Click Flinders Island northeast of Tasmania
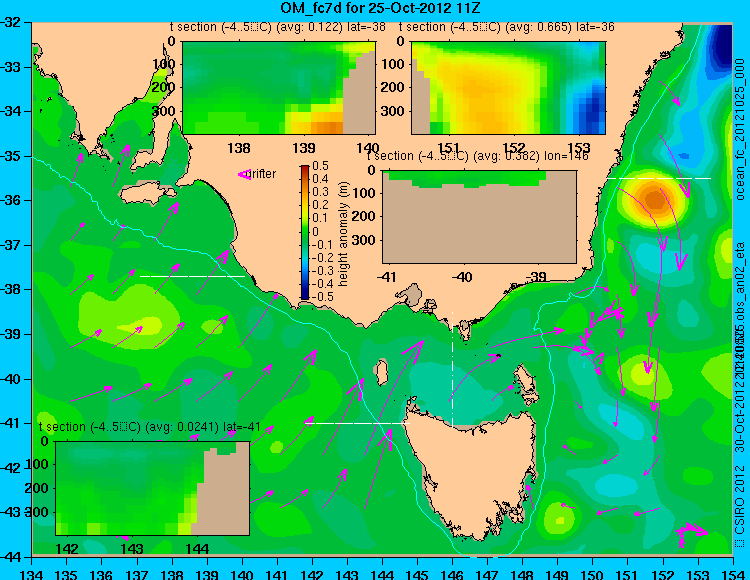 526,380
